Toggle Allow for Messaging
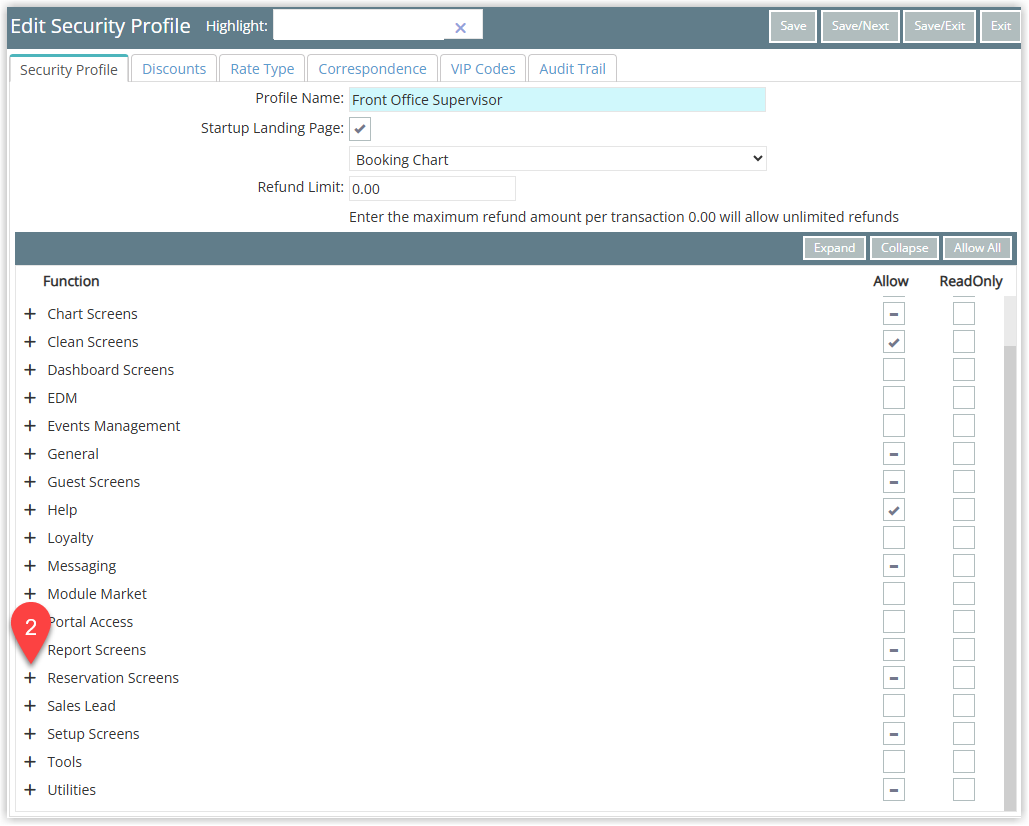This screenshot has width=1029, height=826. click(x=894, y=566)
